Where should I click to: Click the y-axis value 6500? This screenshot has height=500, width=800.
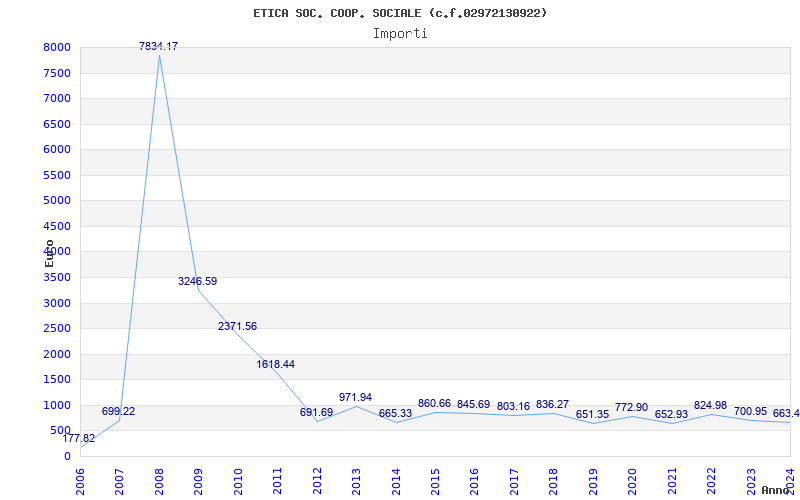pos(57,124)
